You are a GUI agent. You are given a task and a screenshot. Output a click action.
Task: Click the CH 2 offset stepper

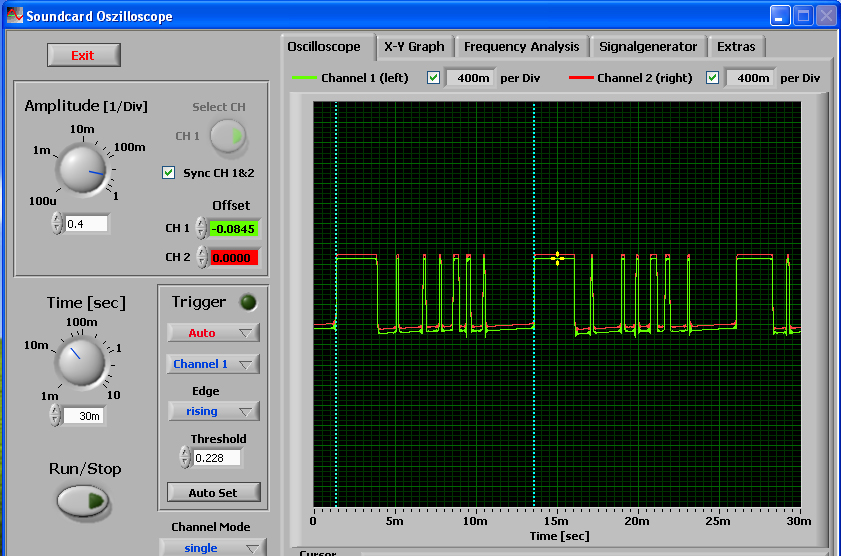[201, 257]
